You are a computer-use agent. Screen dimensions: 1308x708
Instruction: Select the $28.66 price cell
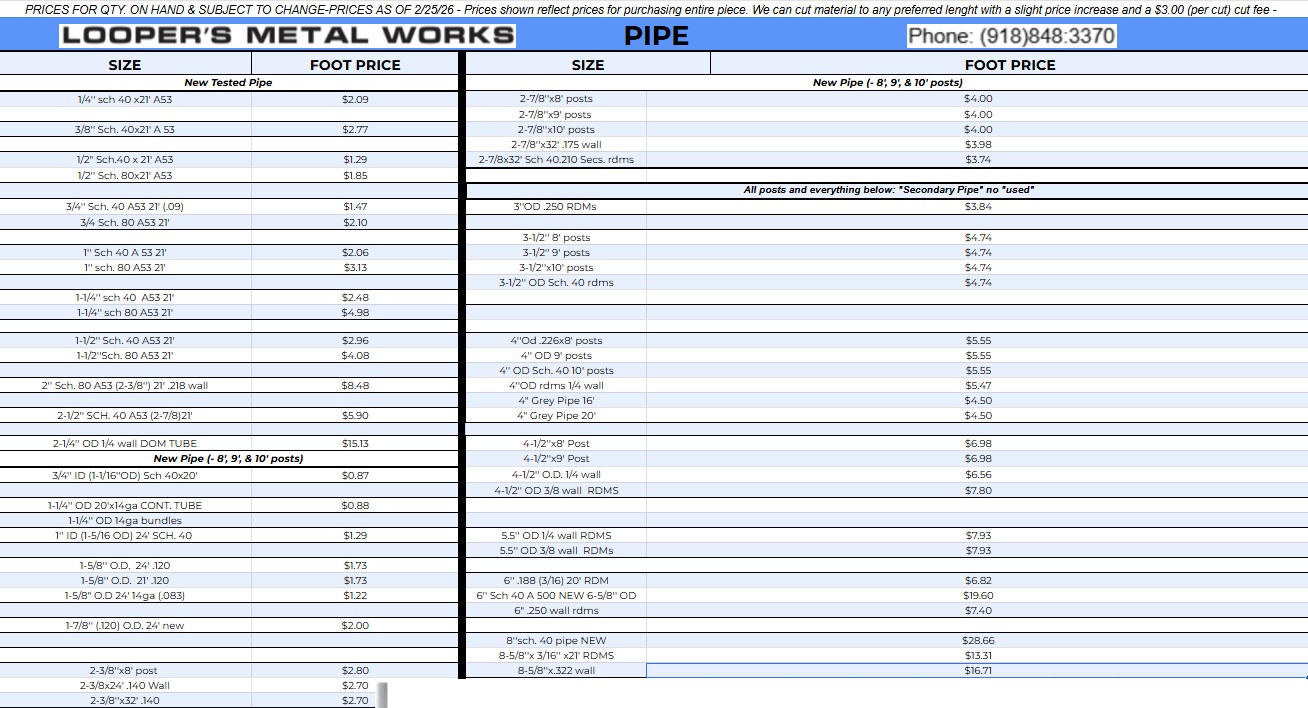pos(978,640)
